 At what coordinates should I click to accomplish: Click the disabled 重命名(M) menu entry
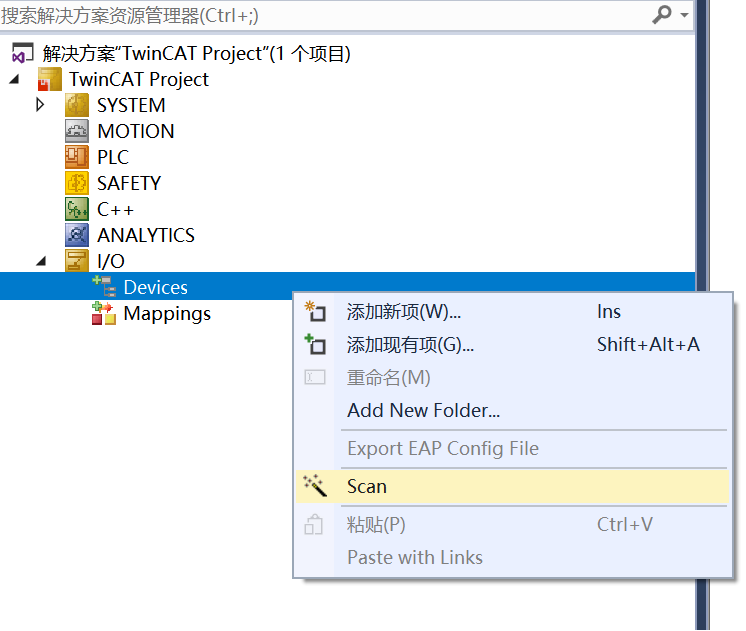pos(512,378)
